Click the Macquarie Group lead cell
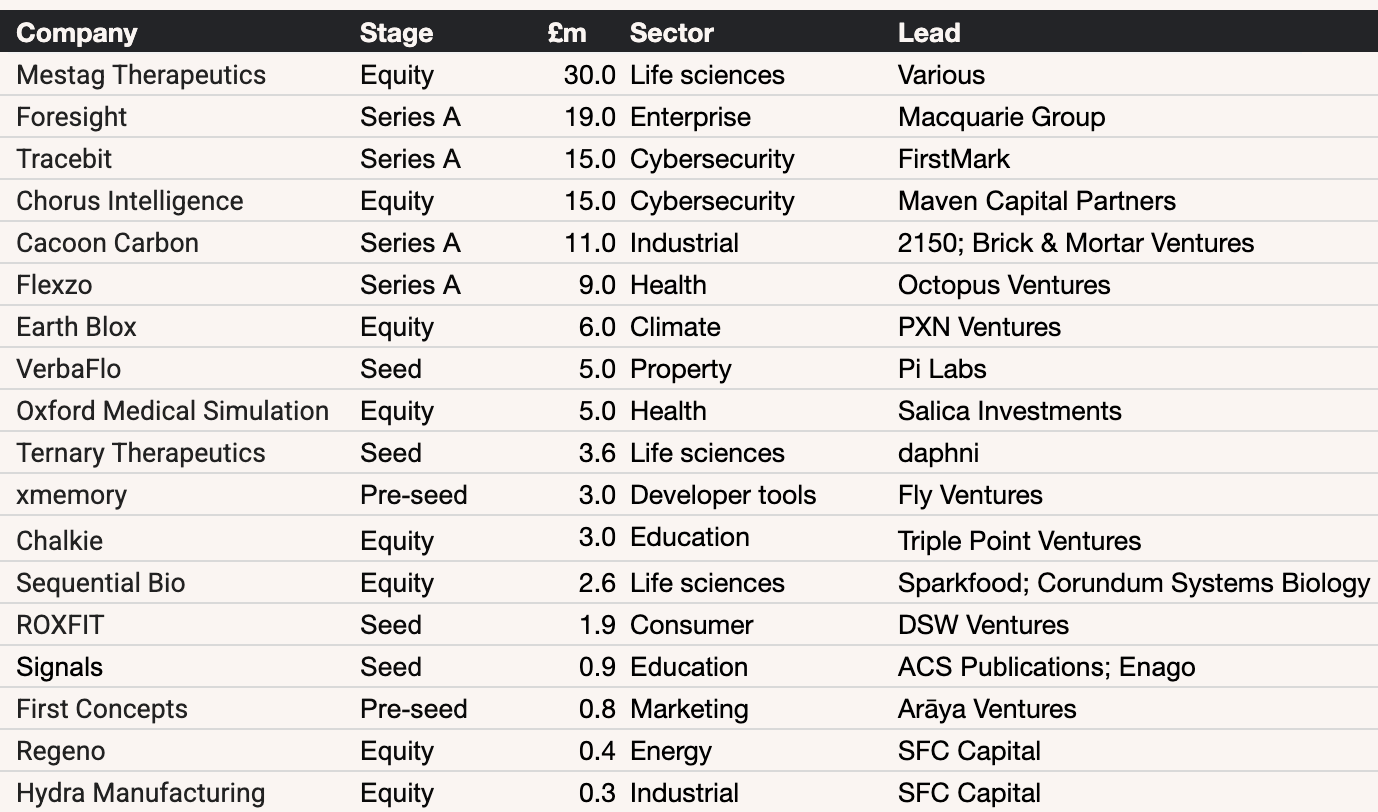The image size is (1378, 812). click(1001, 117)
